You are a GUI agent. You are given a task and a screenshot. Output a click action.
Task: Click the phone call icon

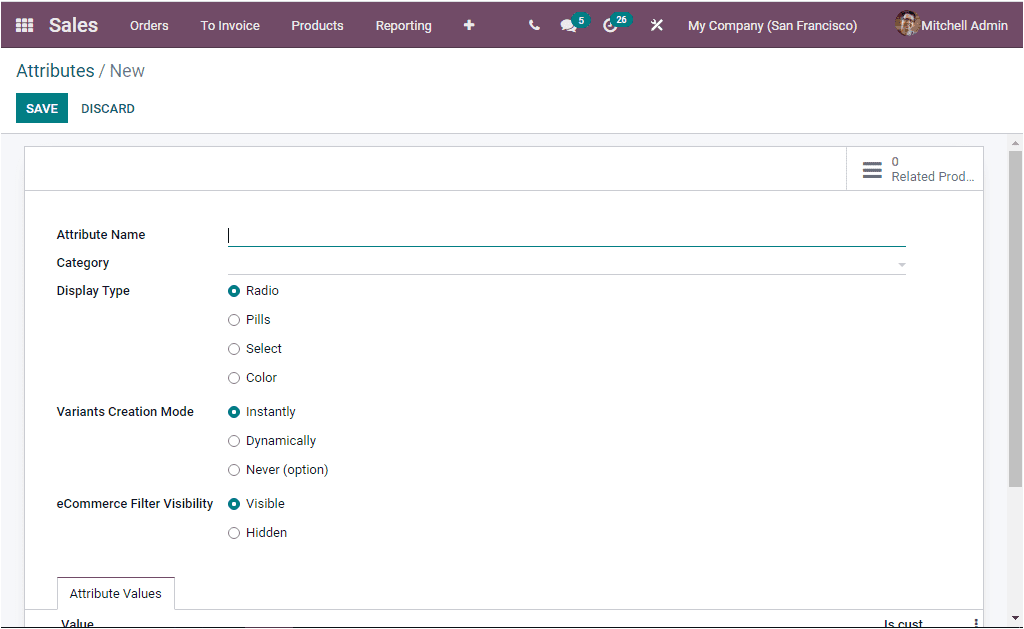pyautogui.click(x=533, y=25)
